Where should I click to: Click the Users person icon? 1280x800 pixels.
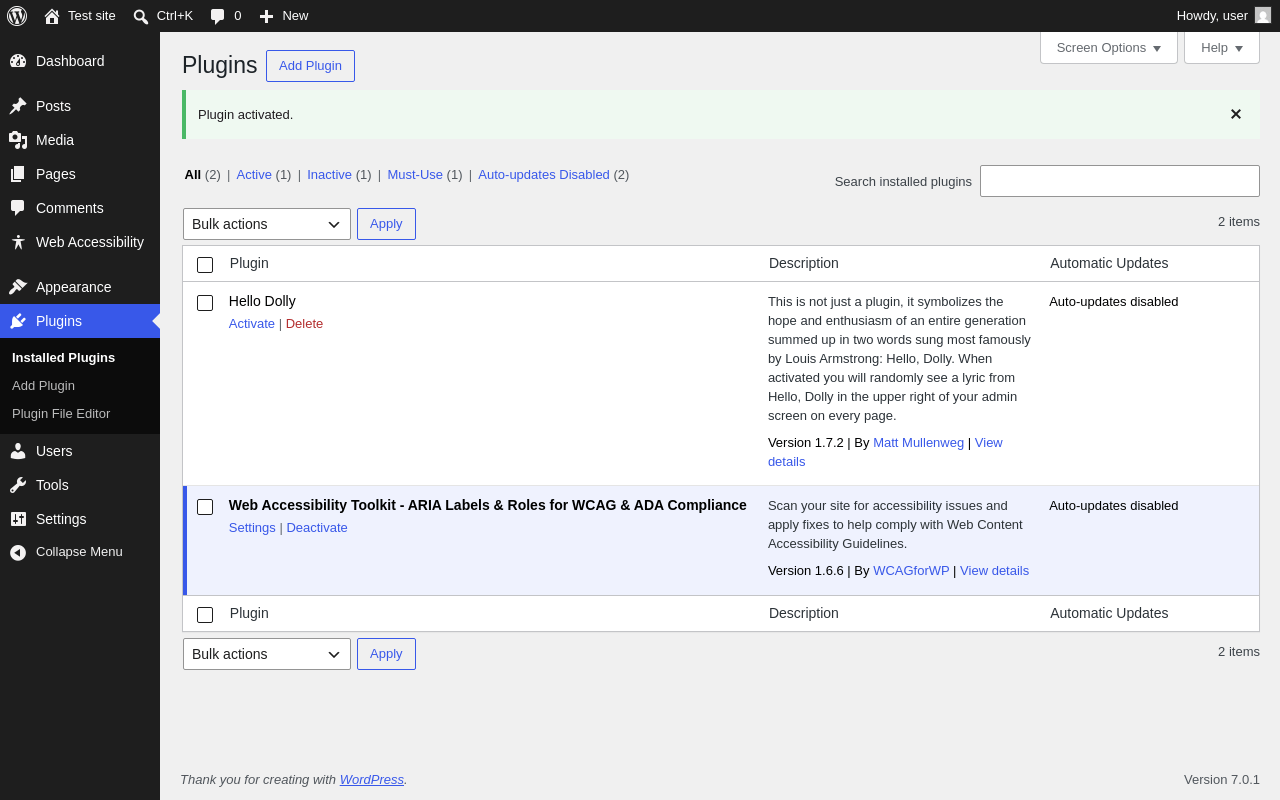click(18, 451)
